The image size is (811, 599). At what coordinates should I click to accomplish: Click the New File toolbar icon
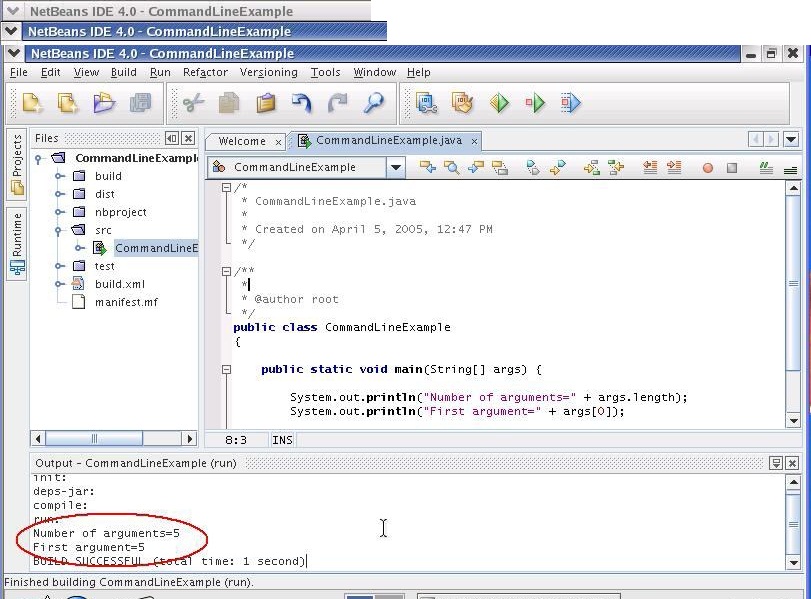tap(32, 102)
